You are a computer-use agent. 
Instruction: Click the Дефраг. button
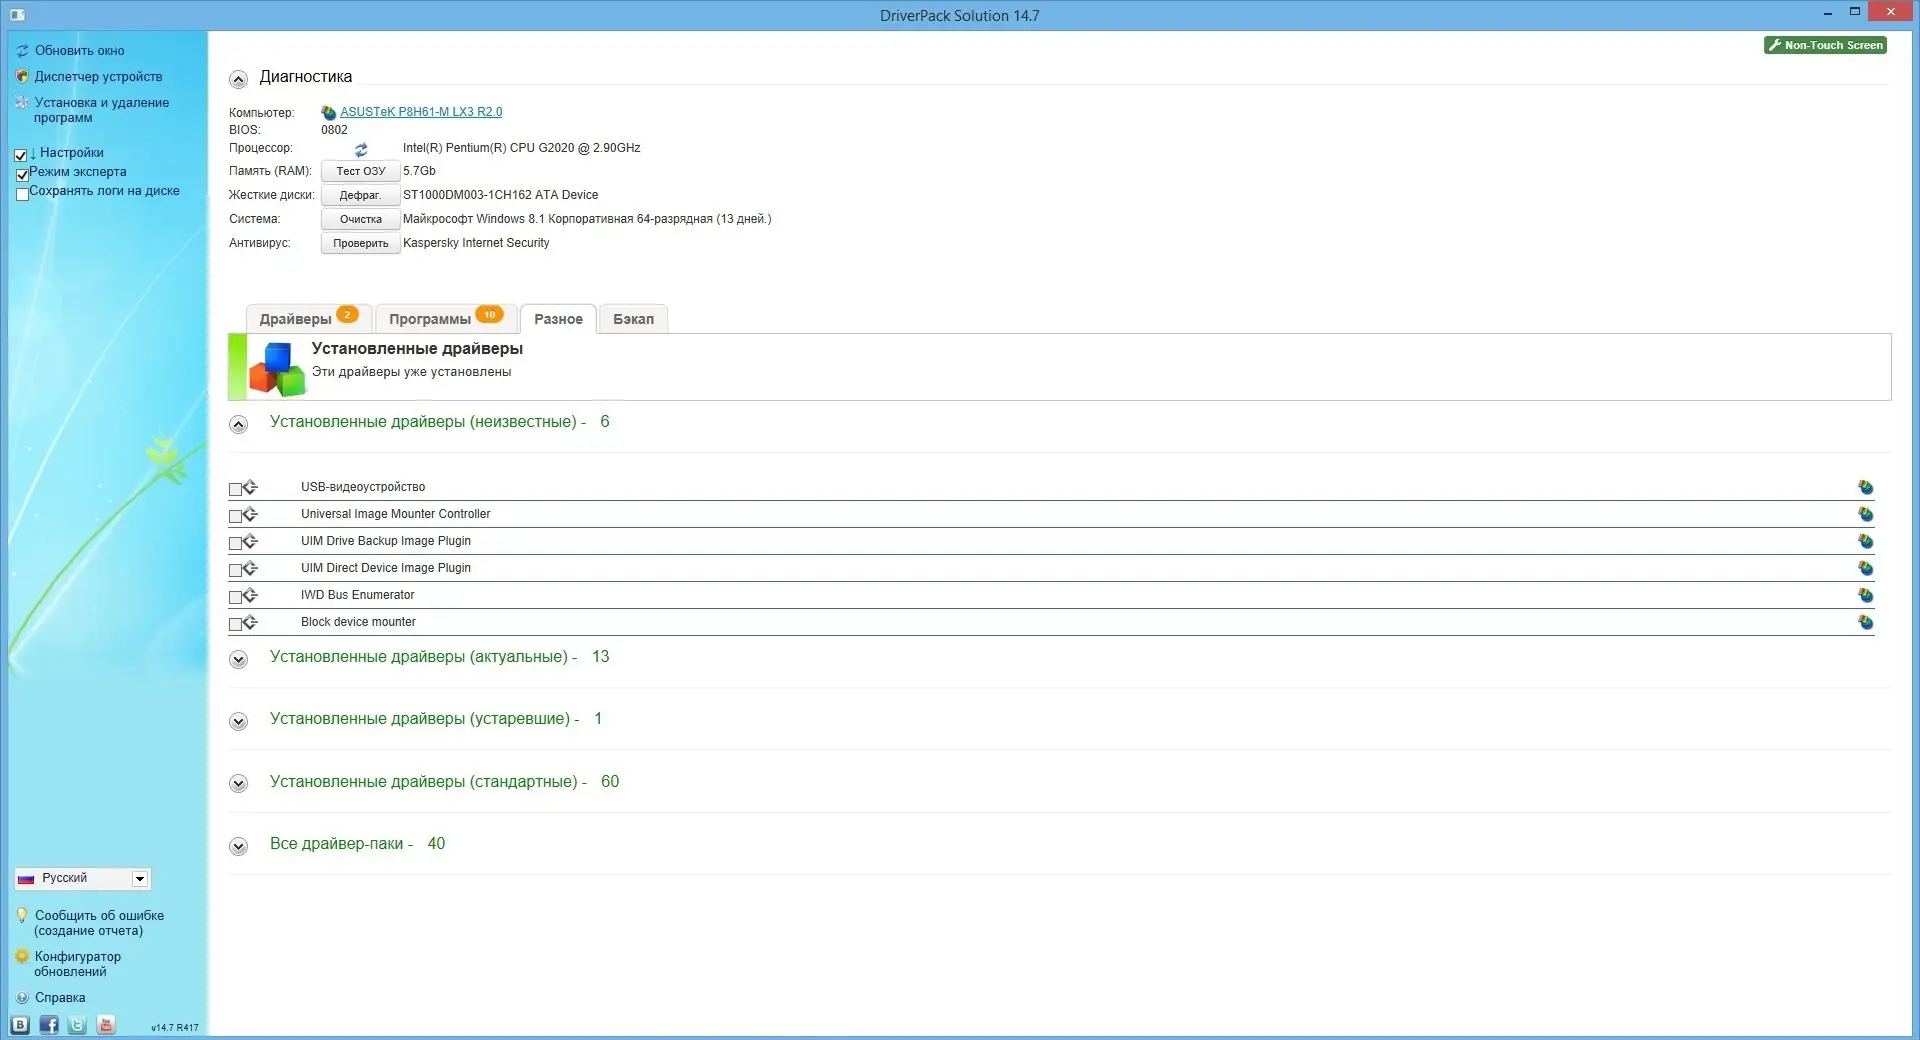pos(360,195)
